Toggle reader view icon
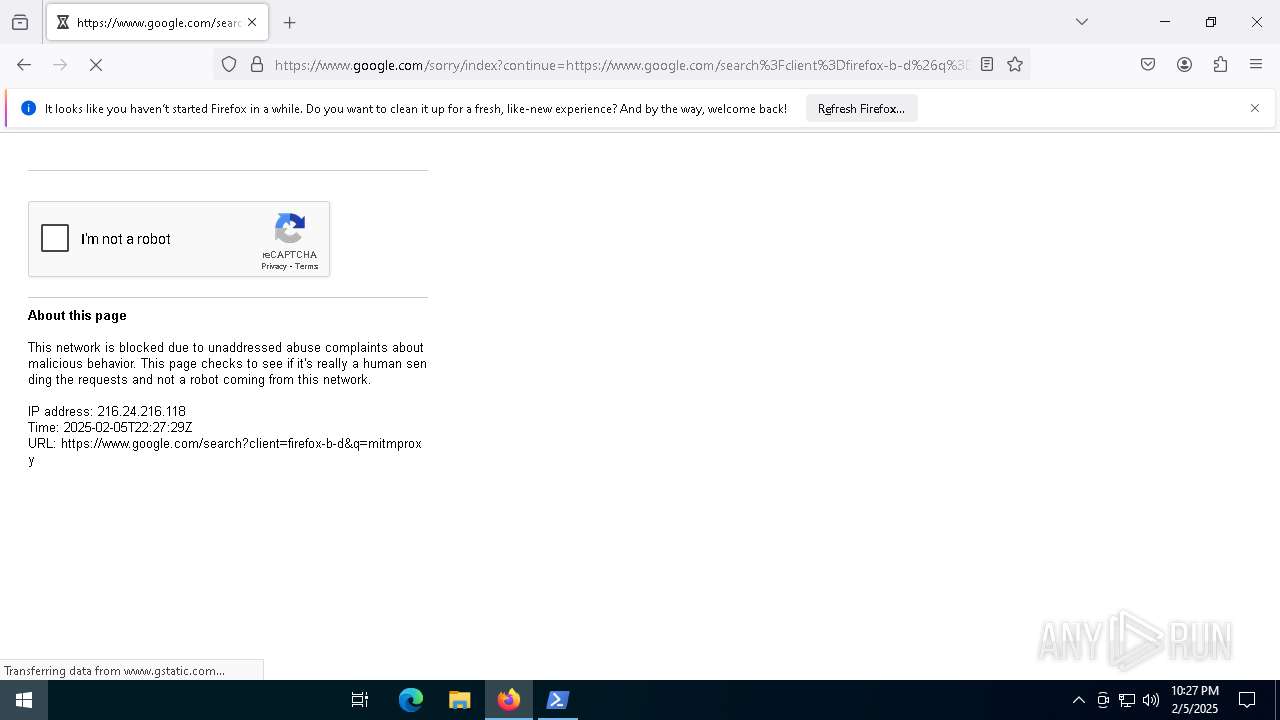Screen dimensions: 1280x720 point(987,65)
